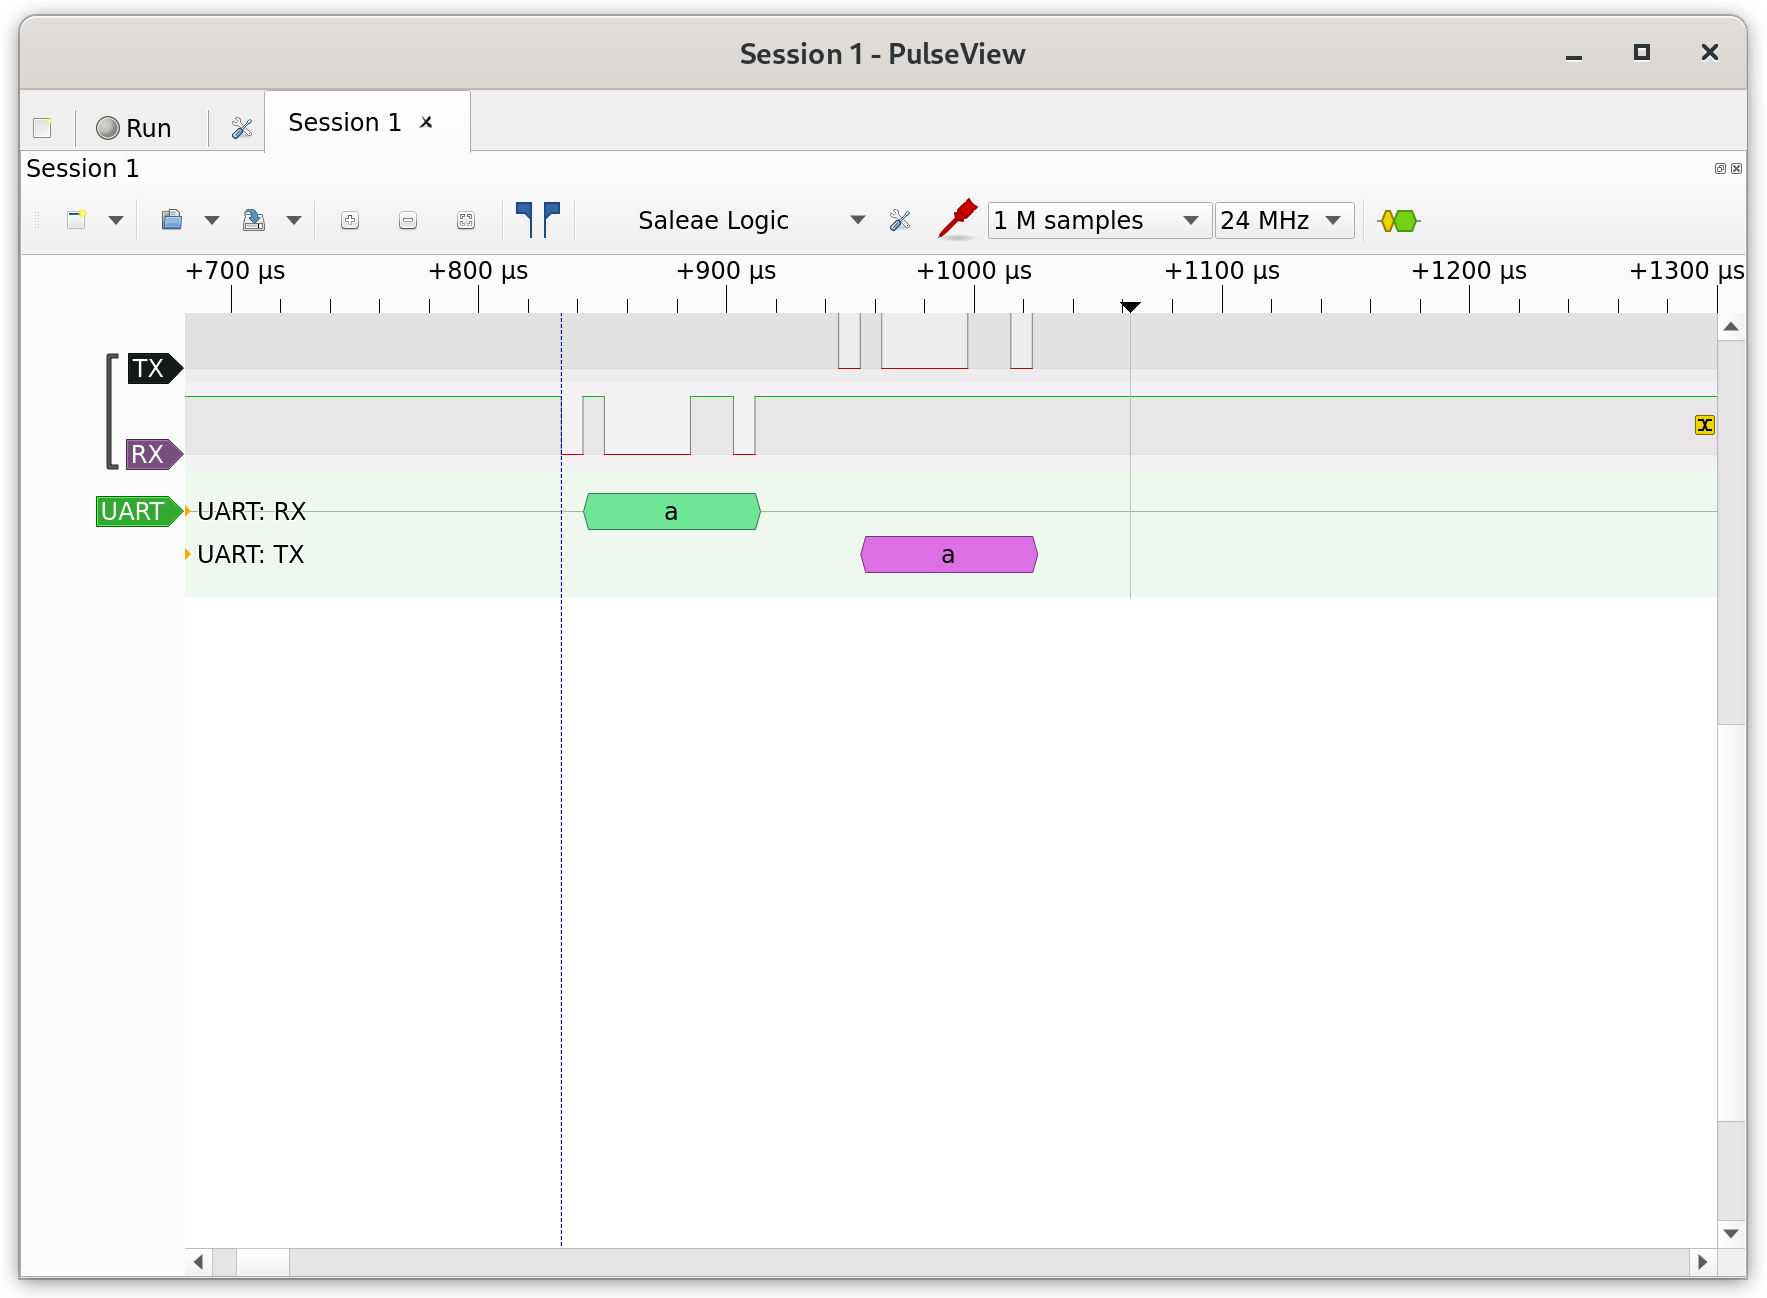Click the timeline marker on the ruler

1130,306
